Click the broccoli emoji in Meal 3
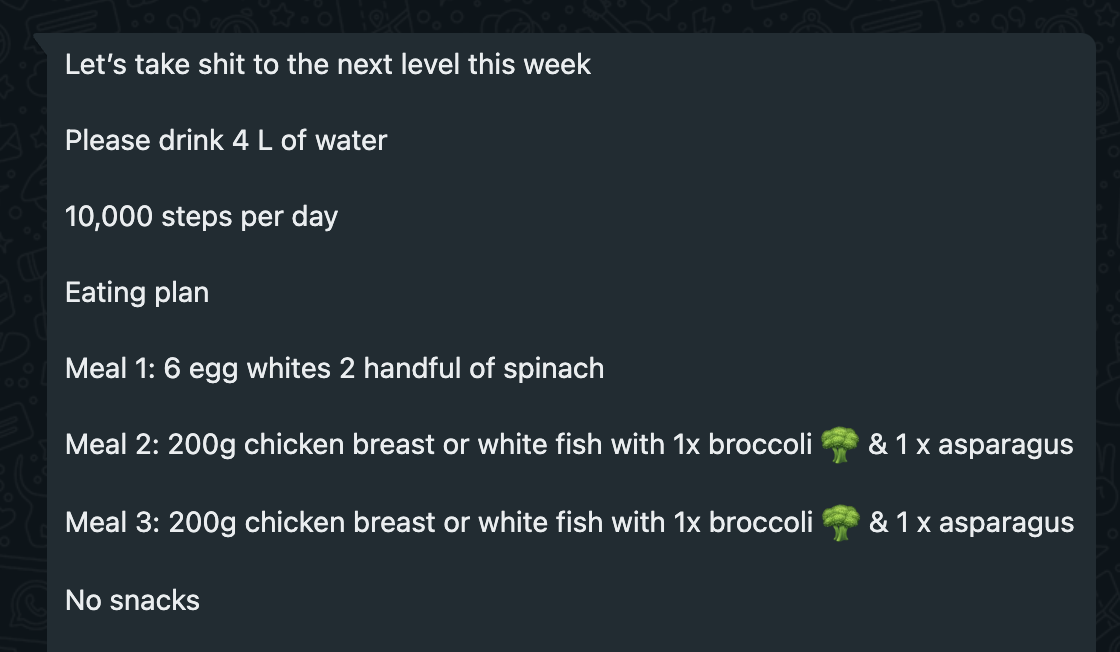This screenshot has width=1120, height=652. point(840,523)
